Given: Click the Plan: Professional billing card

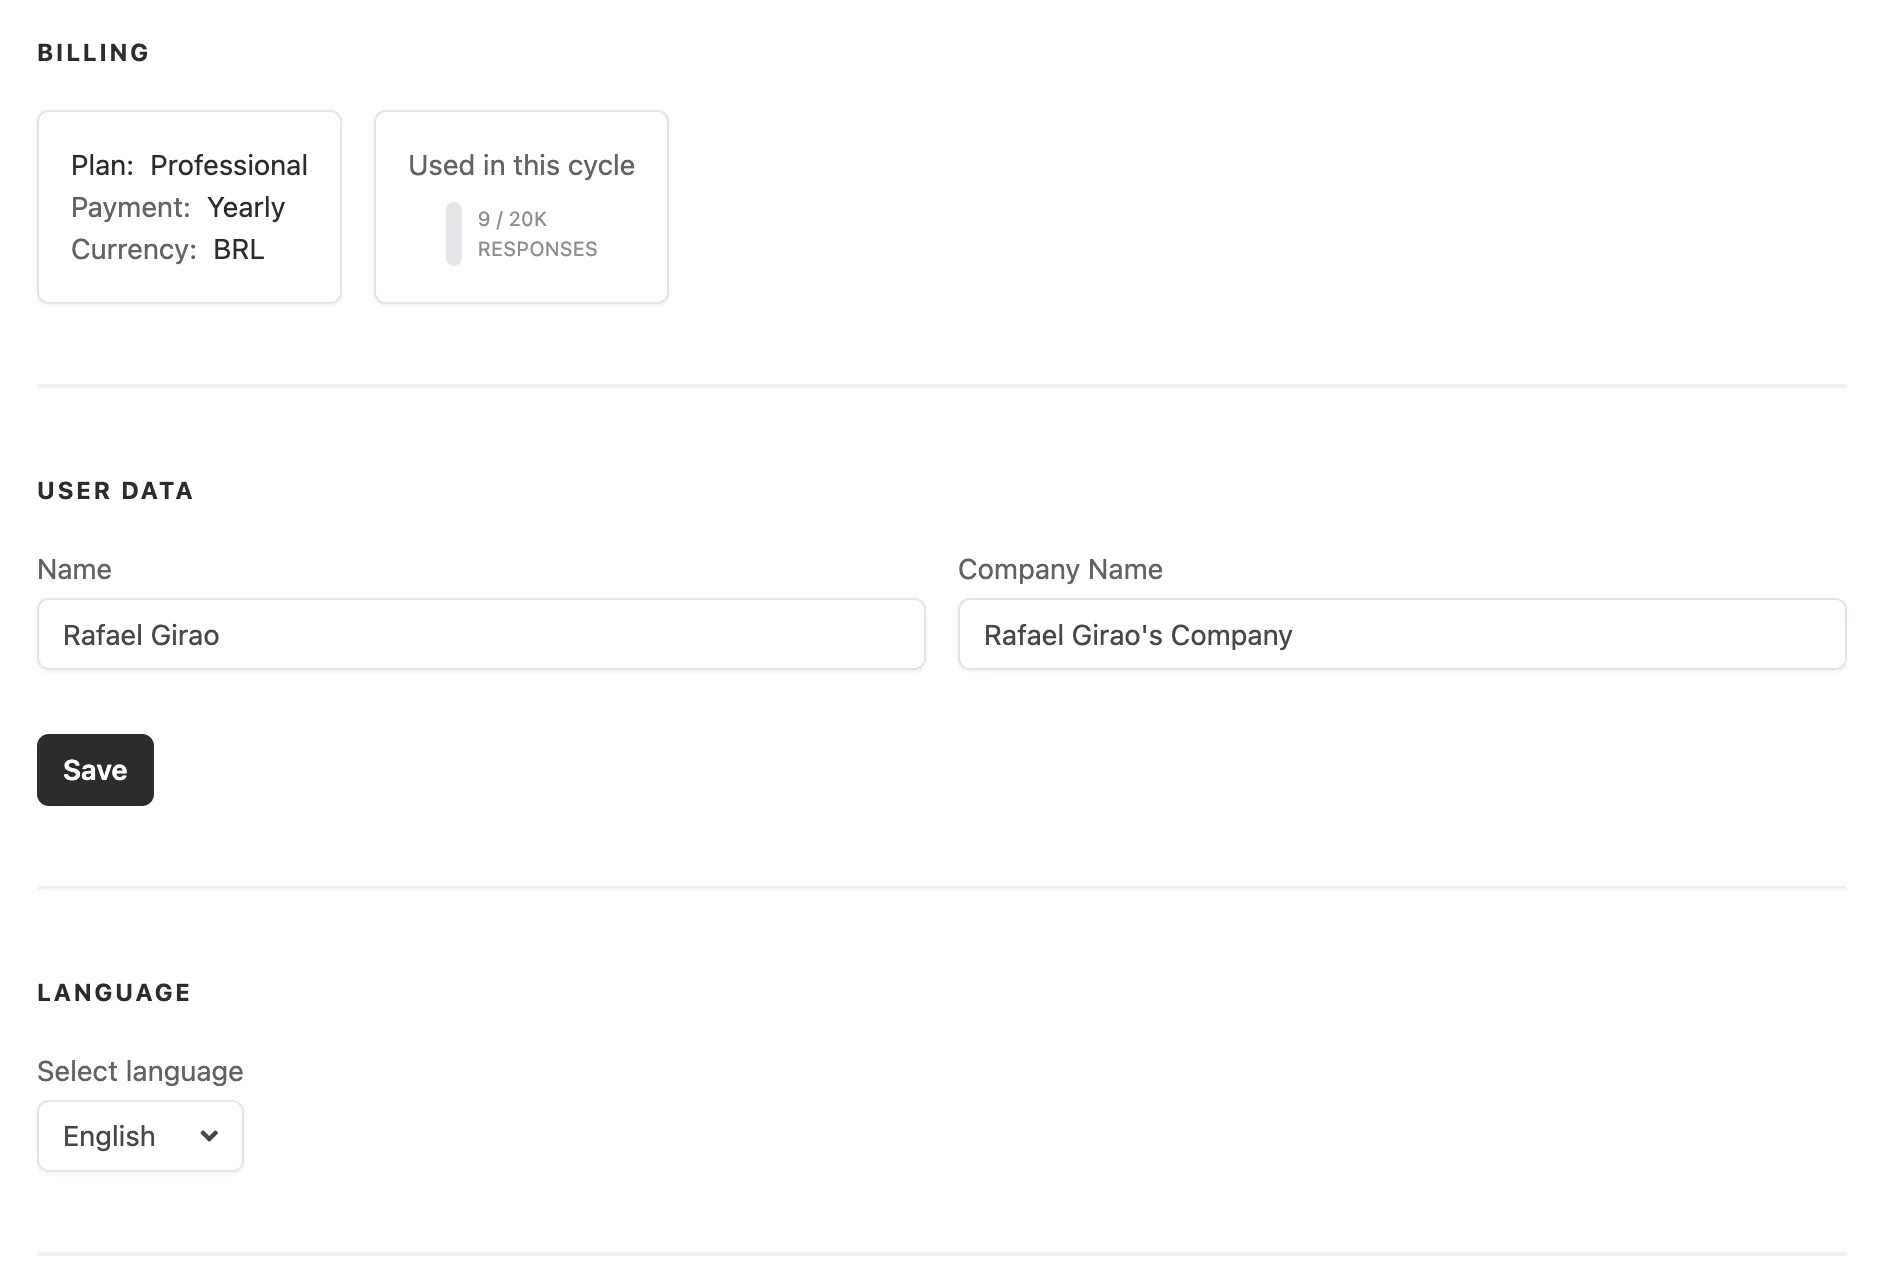Looking at the screenshot, I should click(189, 206).
